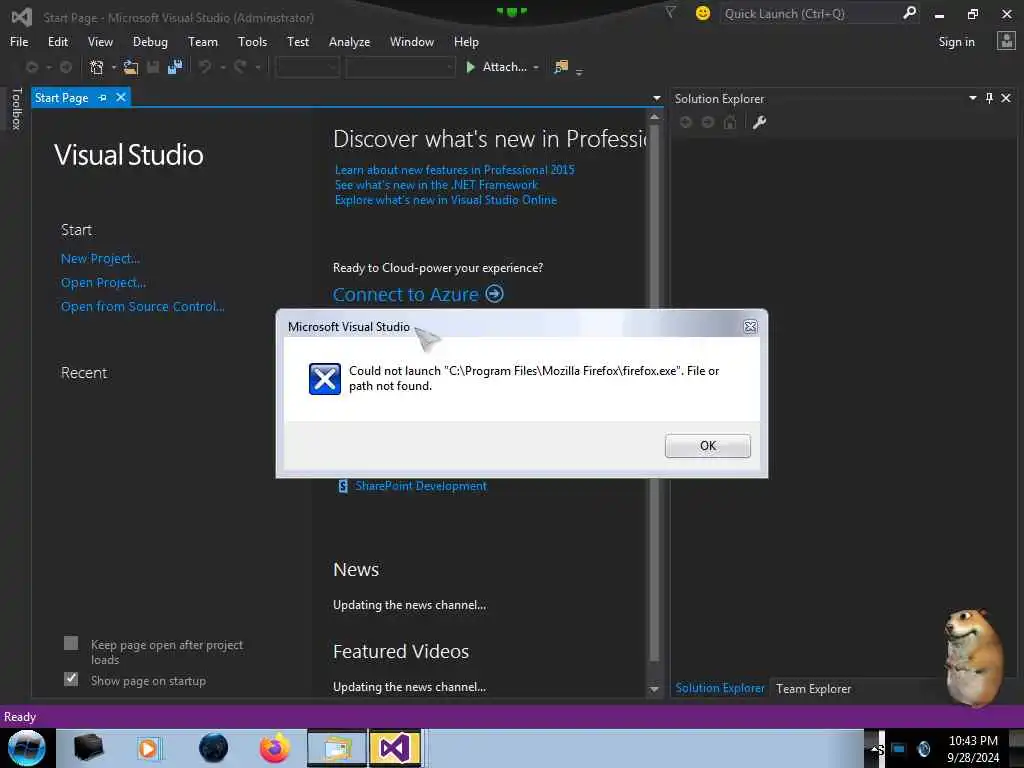Click Sign in at top right

click(x=956, y=42)
